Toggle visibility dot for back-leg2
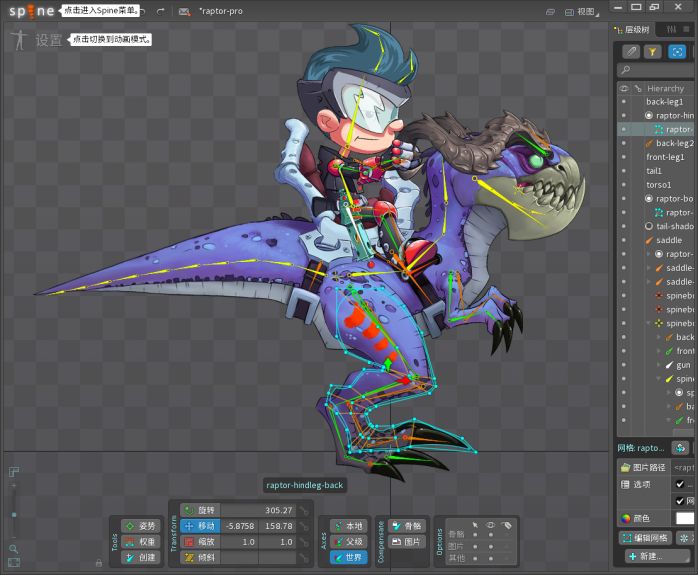 pos(623,143)
